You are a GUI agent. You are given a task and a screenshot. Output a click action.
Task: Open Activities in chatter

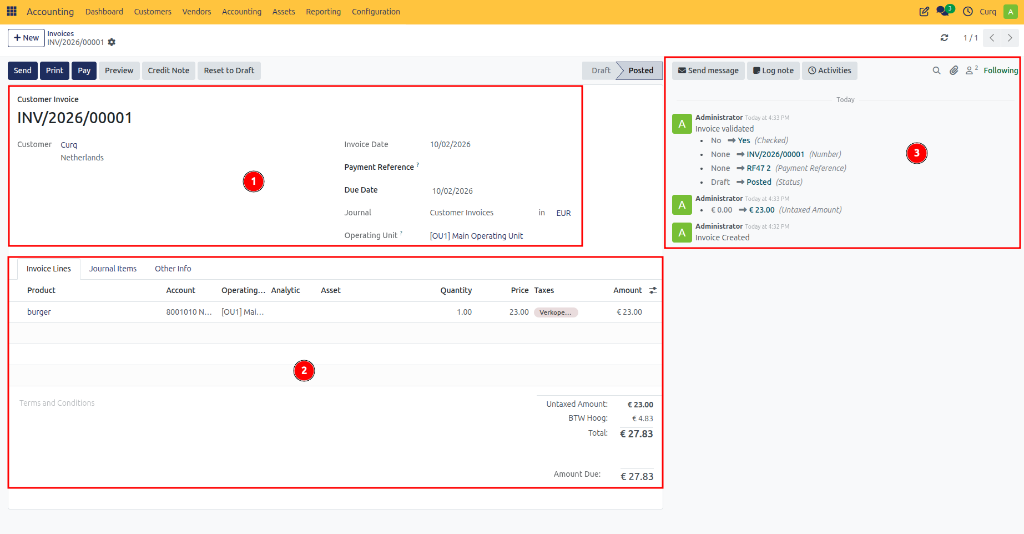829,71
